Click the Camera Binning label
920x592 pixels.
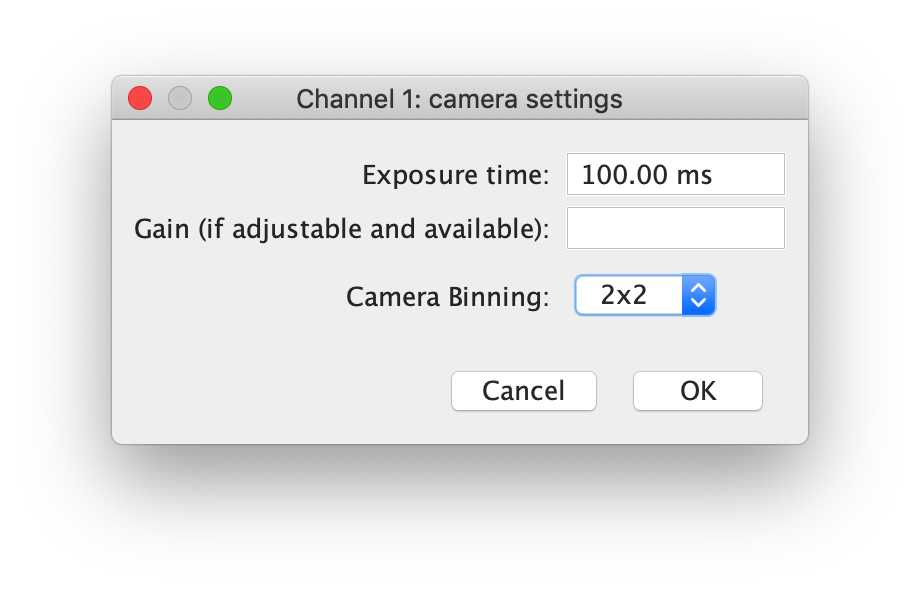tap(447, 297)
